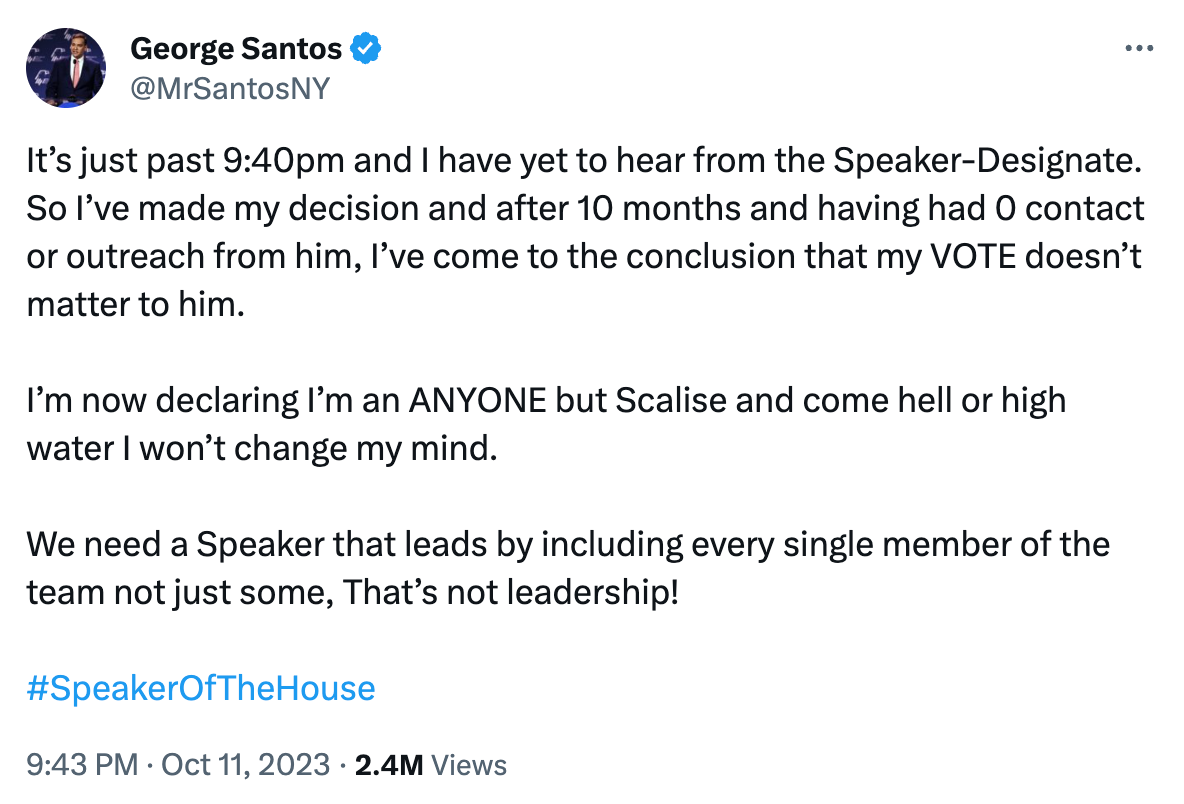This screenshot has width=1184, height=804.
Task: Click the @MrSantosNY handle
Action: [226, 88]
